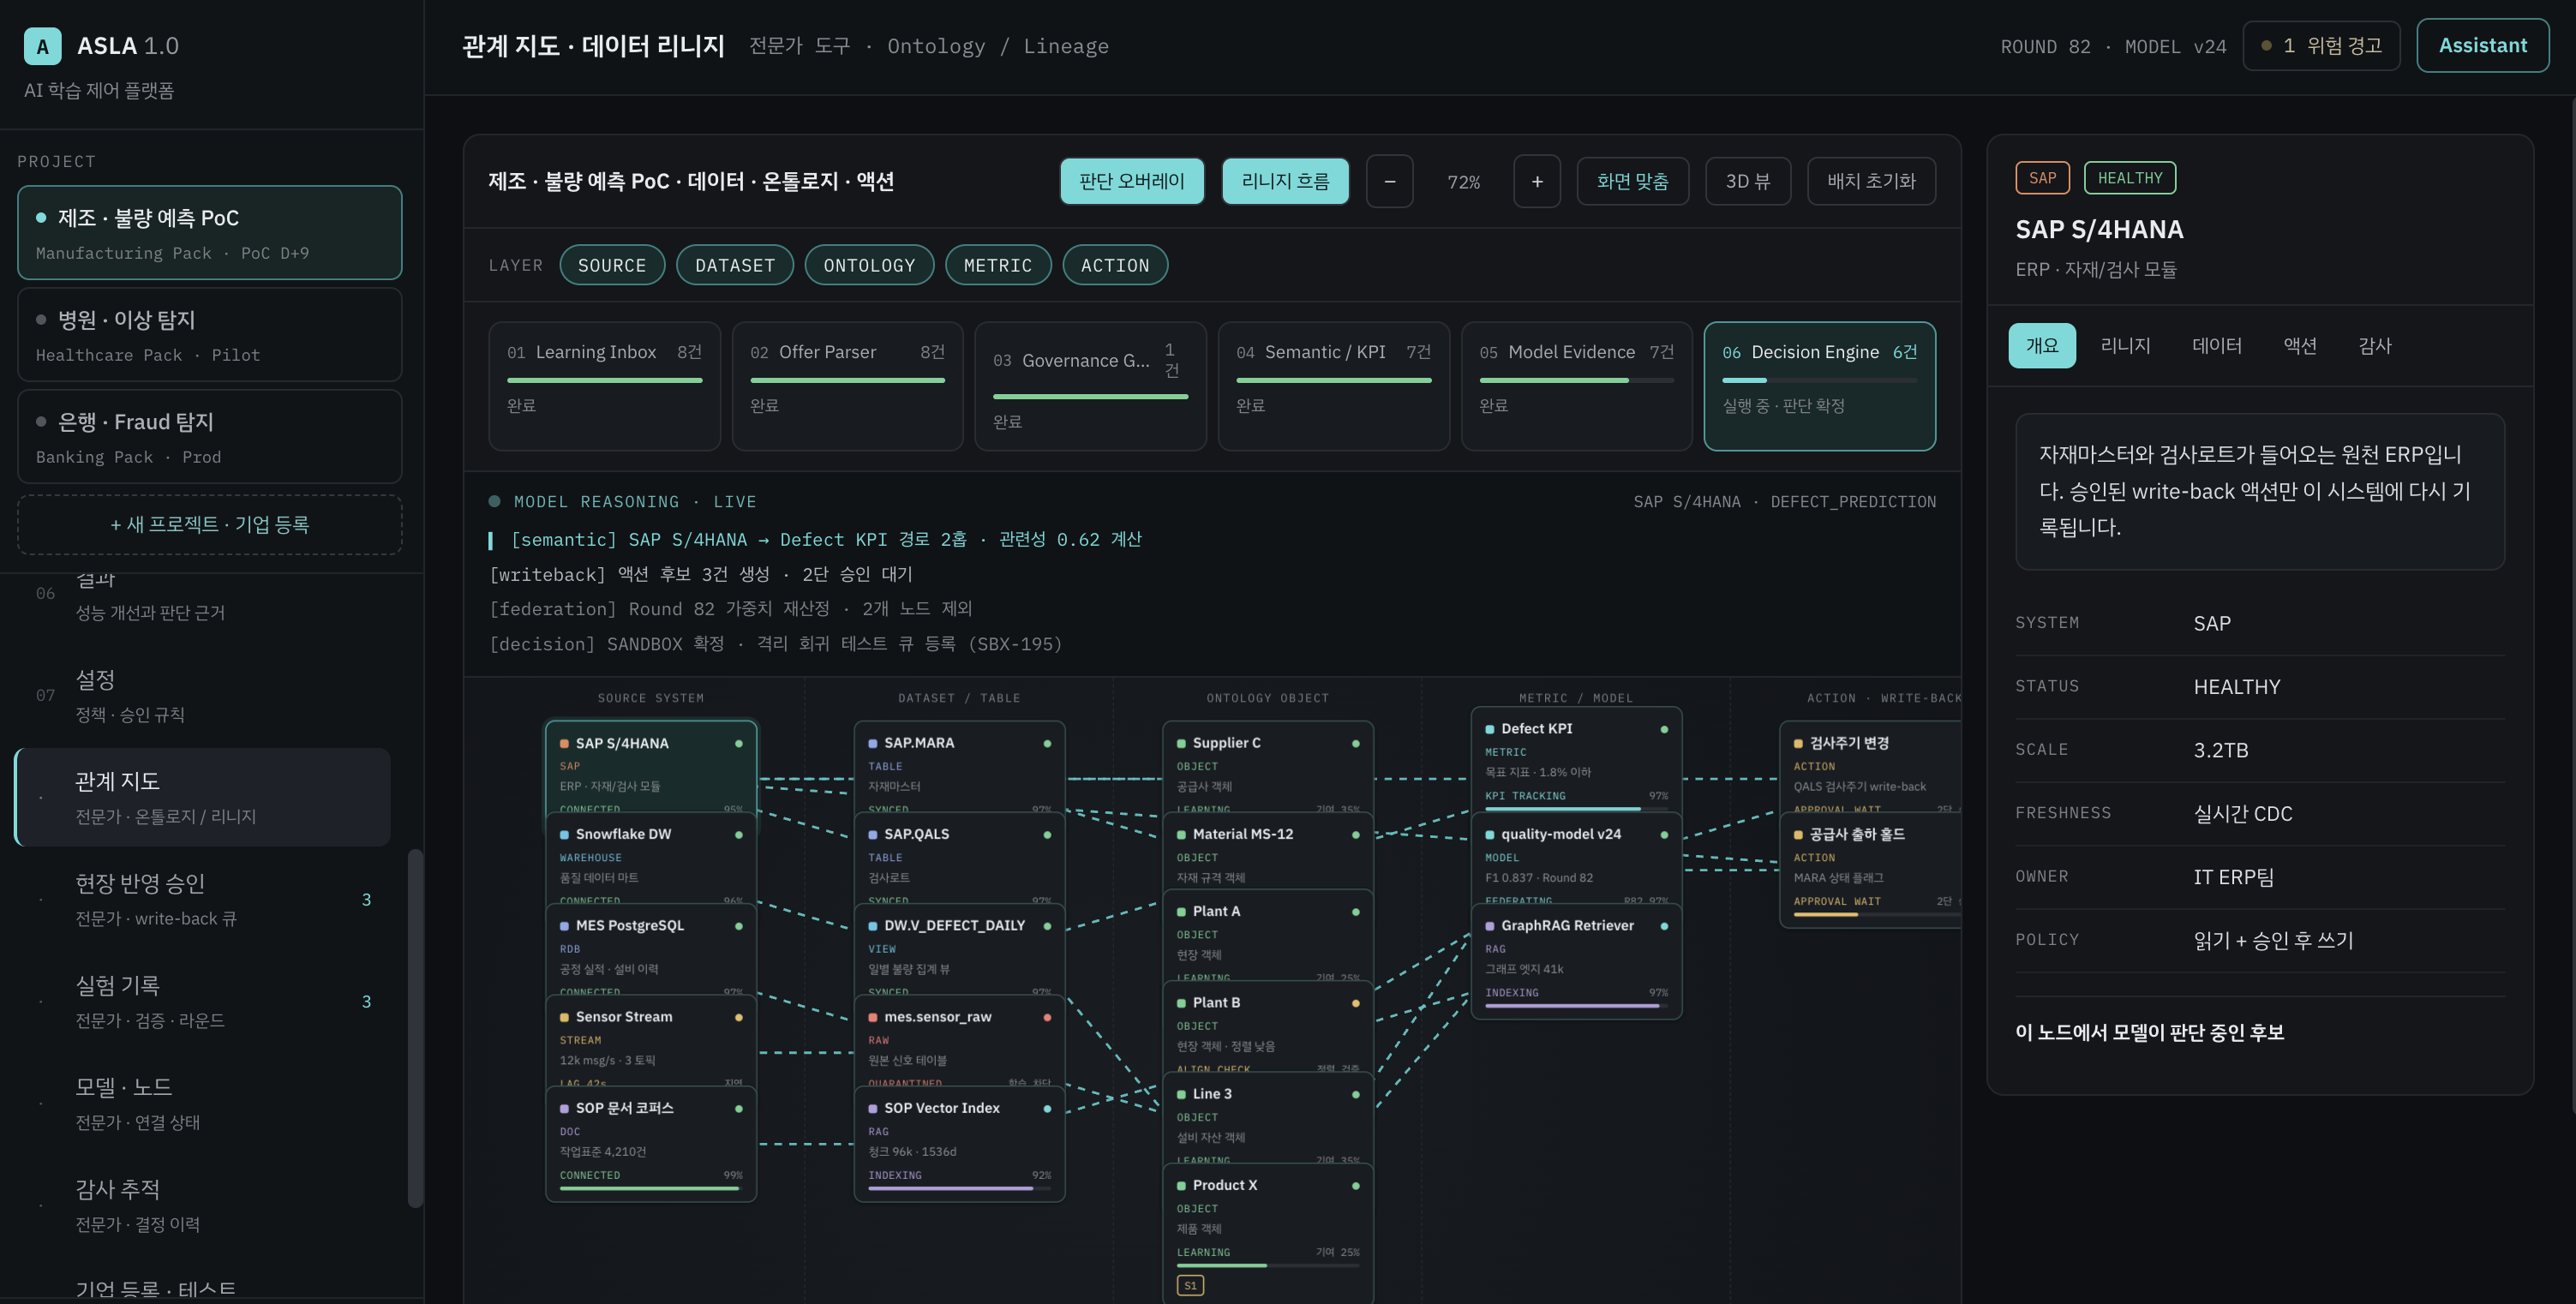The width and height of the screenshot is (2576, 1304).
Task: Open the 02 Offer Parser stage card
Action: click(x=847, y=386)
